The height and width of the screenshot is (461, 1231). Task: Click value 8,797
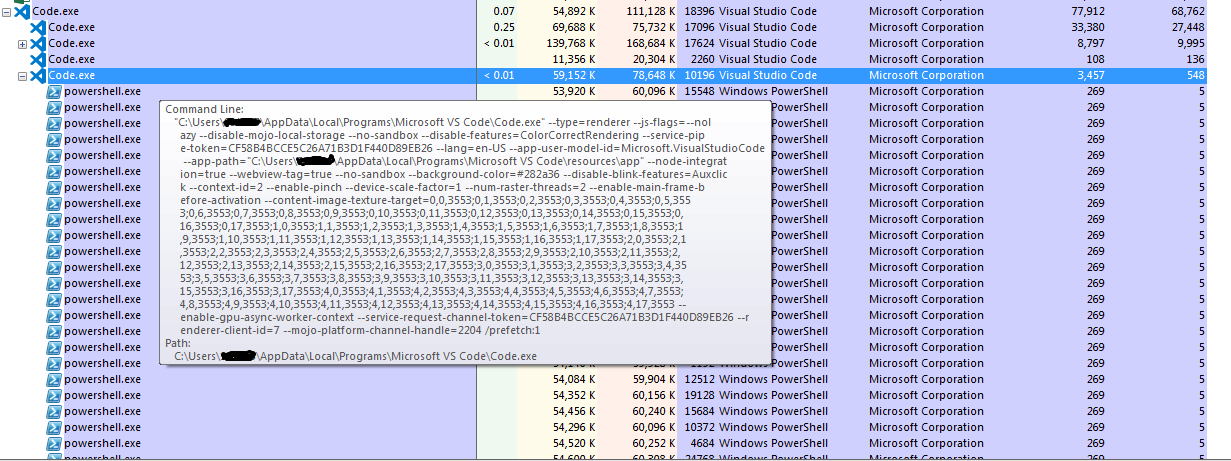click(1089, 43)
